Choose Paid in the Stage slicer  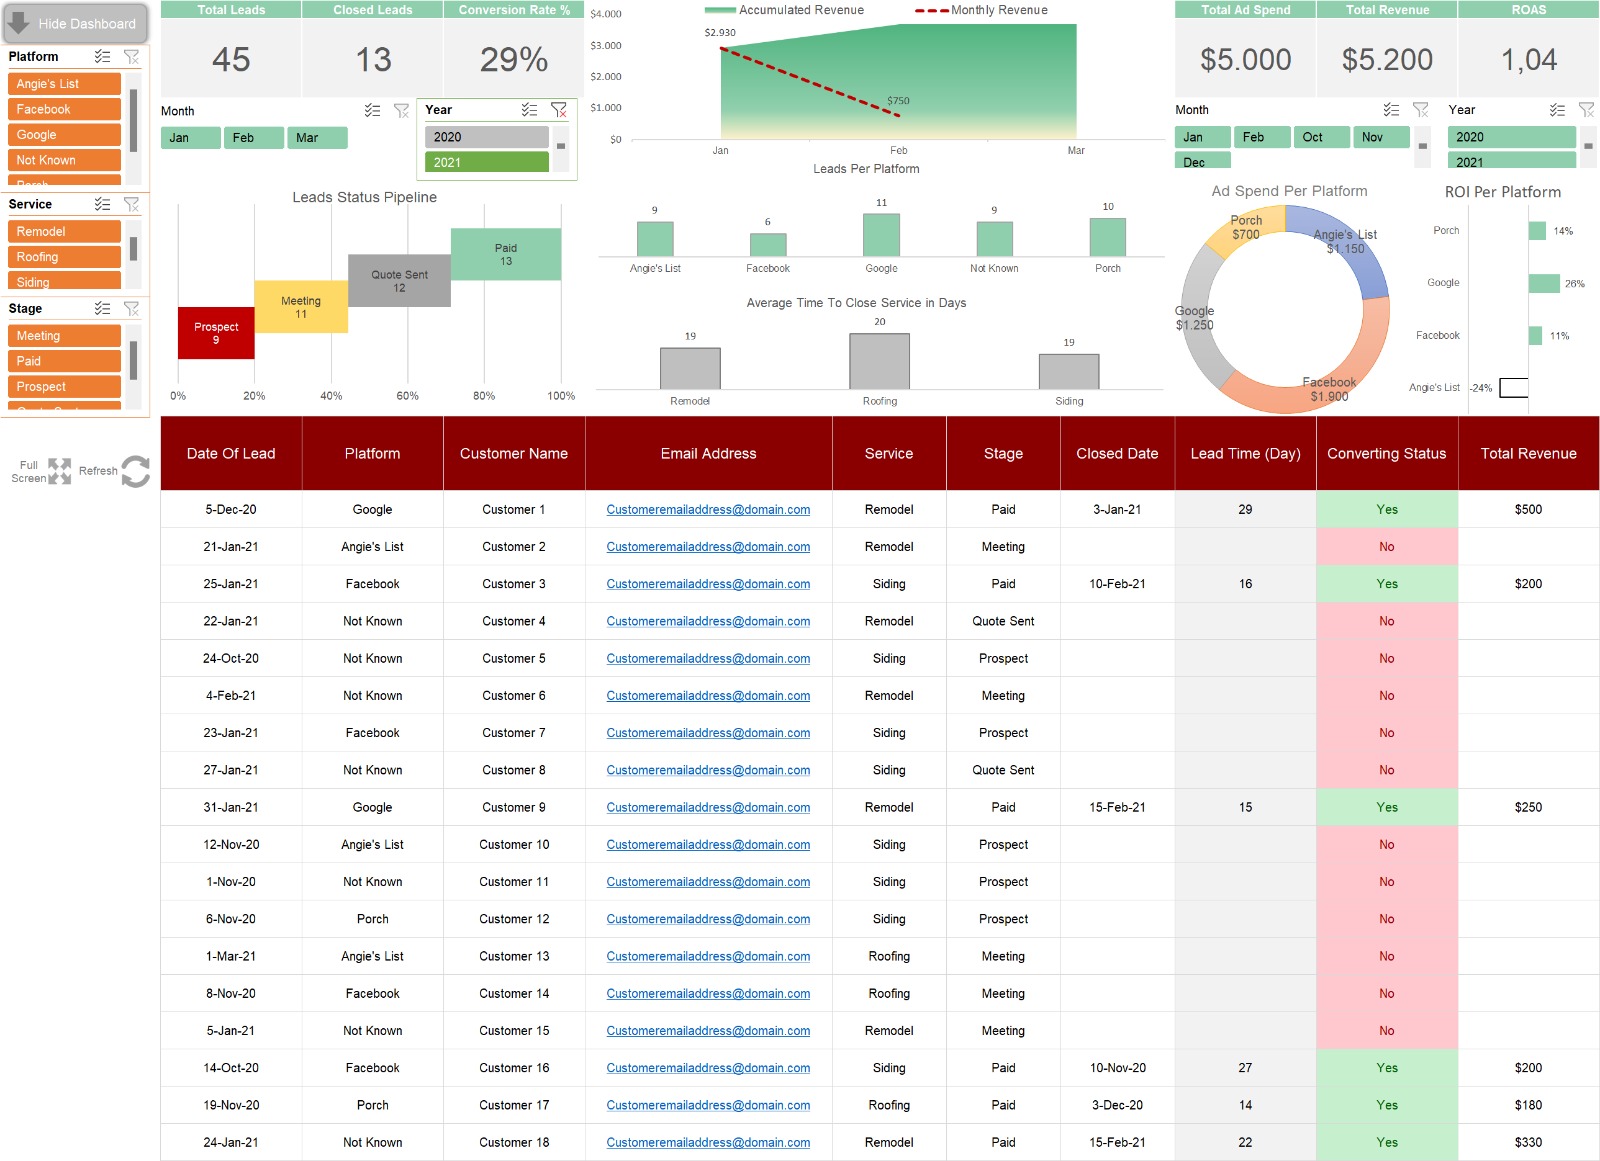(x=64, y=361)
